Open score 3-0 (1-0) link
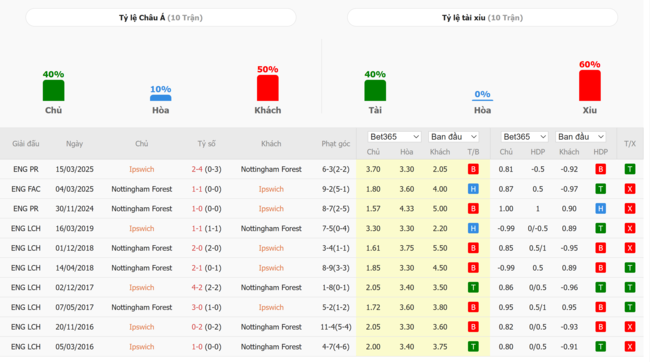Viewport: 650px width, 362px height. pos(206,307)
